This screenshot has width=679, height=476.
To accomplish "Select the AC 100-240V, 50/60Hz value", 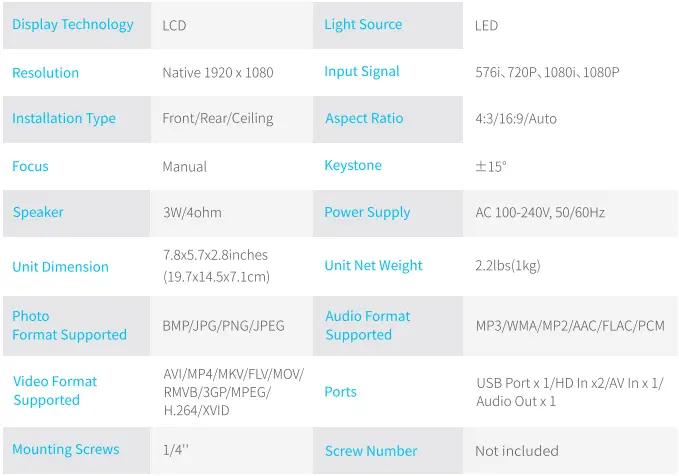I will coord(540,213).
